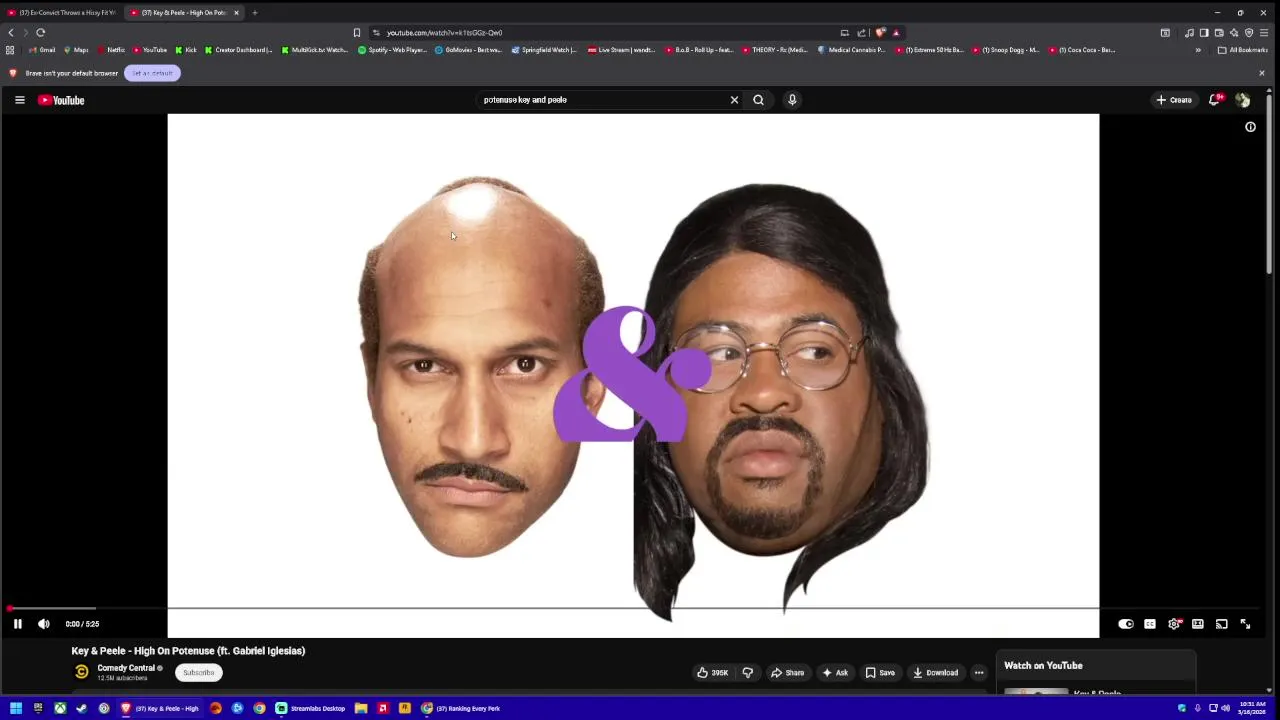Image resolution: width=1280 pixels, height=720 pixels.
Task: Open account avatar menu
Action: click(x=1243, y=100)
